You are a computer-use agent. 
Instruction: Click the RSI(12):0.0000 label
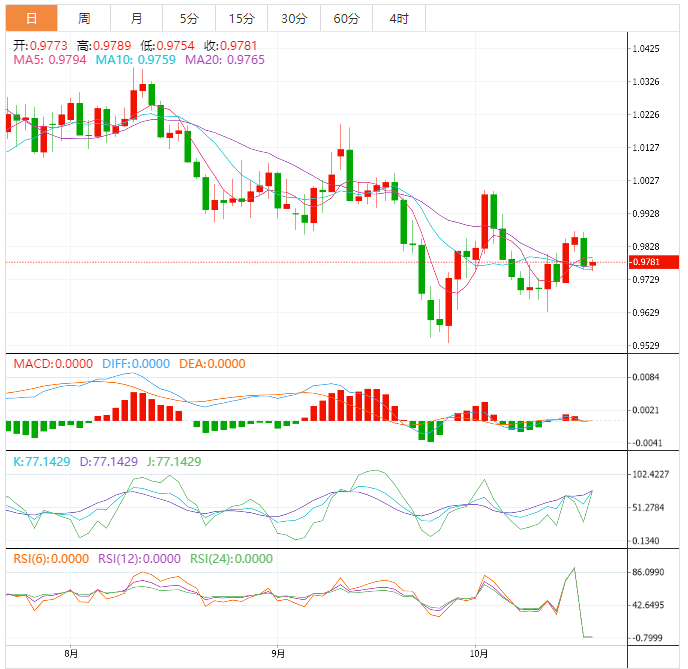coord(139,559)
